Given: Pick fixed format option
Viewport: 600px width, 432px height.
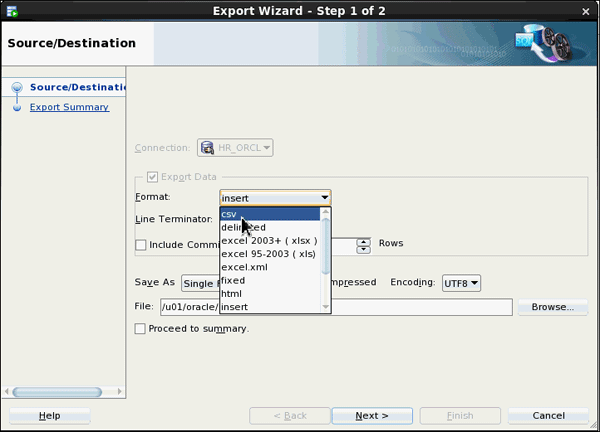Looking at the screenshot, I should [x=270, y=280].
